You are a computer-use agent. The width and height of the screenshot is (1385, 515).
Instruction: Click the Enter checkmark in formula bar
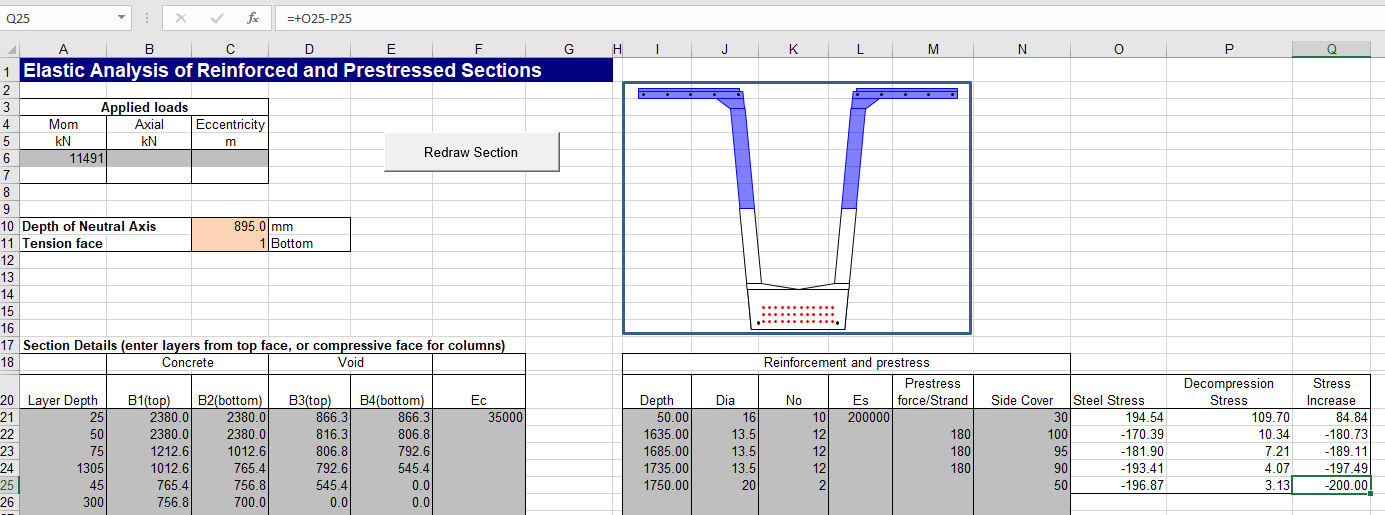coord(217,18)
